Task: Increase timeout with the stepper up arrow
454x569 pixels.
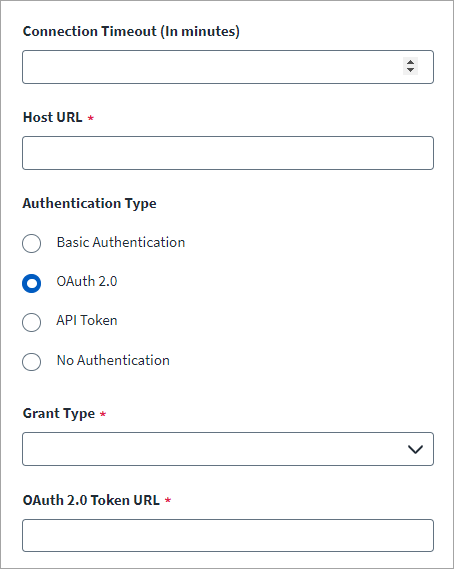Action: (410, 62)
